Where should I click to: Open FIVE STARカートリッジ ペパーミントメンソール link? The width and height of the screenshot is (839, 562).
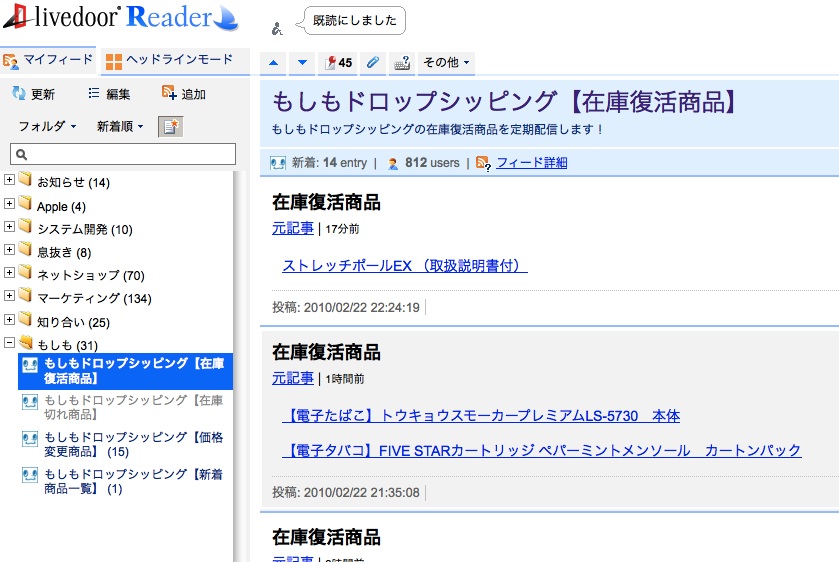click(541, 451)
